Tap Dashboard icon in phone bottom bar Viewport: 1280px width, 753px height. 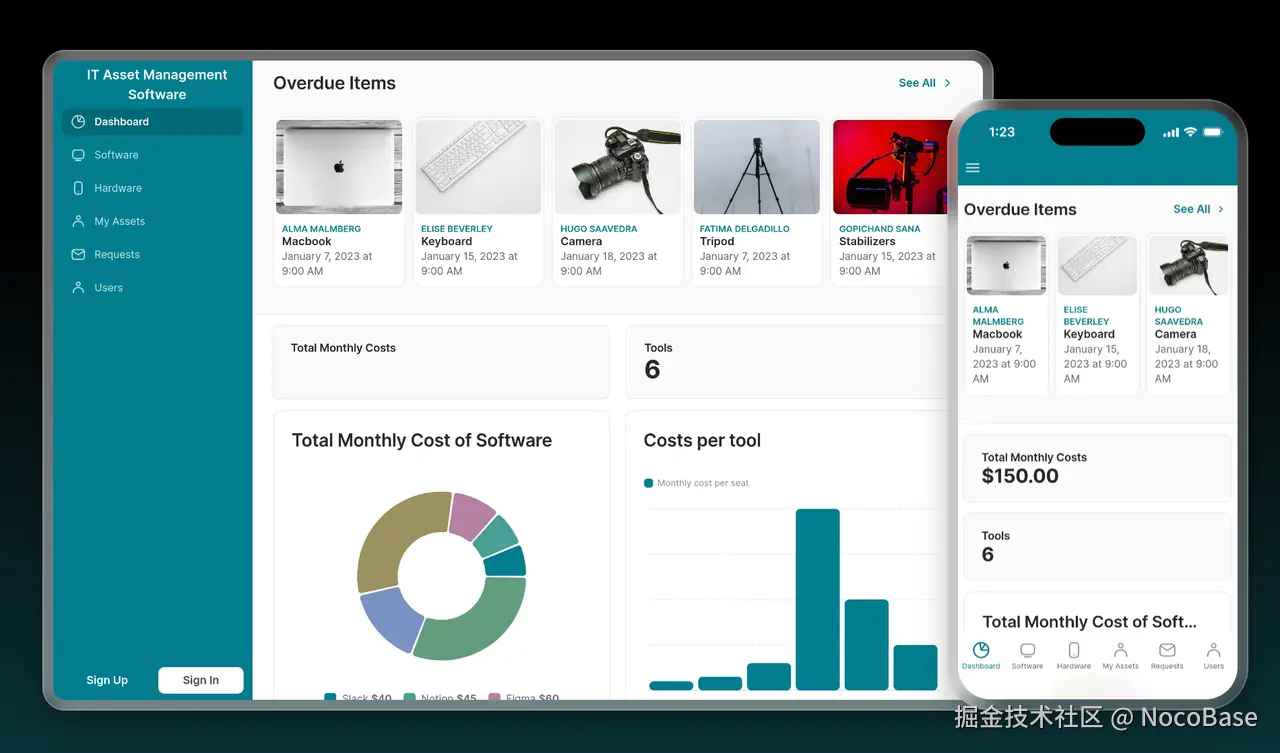(981, 650)
